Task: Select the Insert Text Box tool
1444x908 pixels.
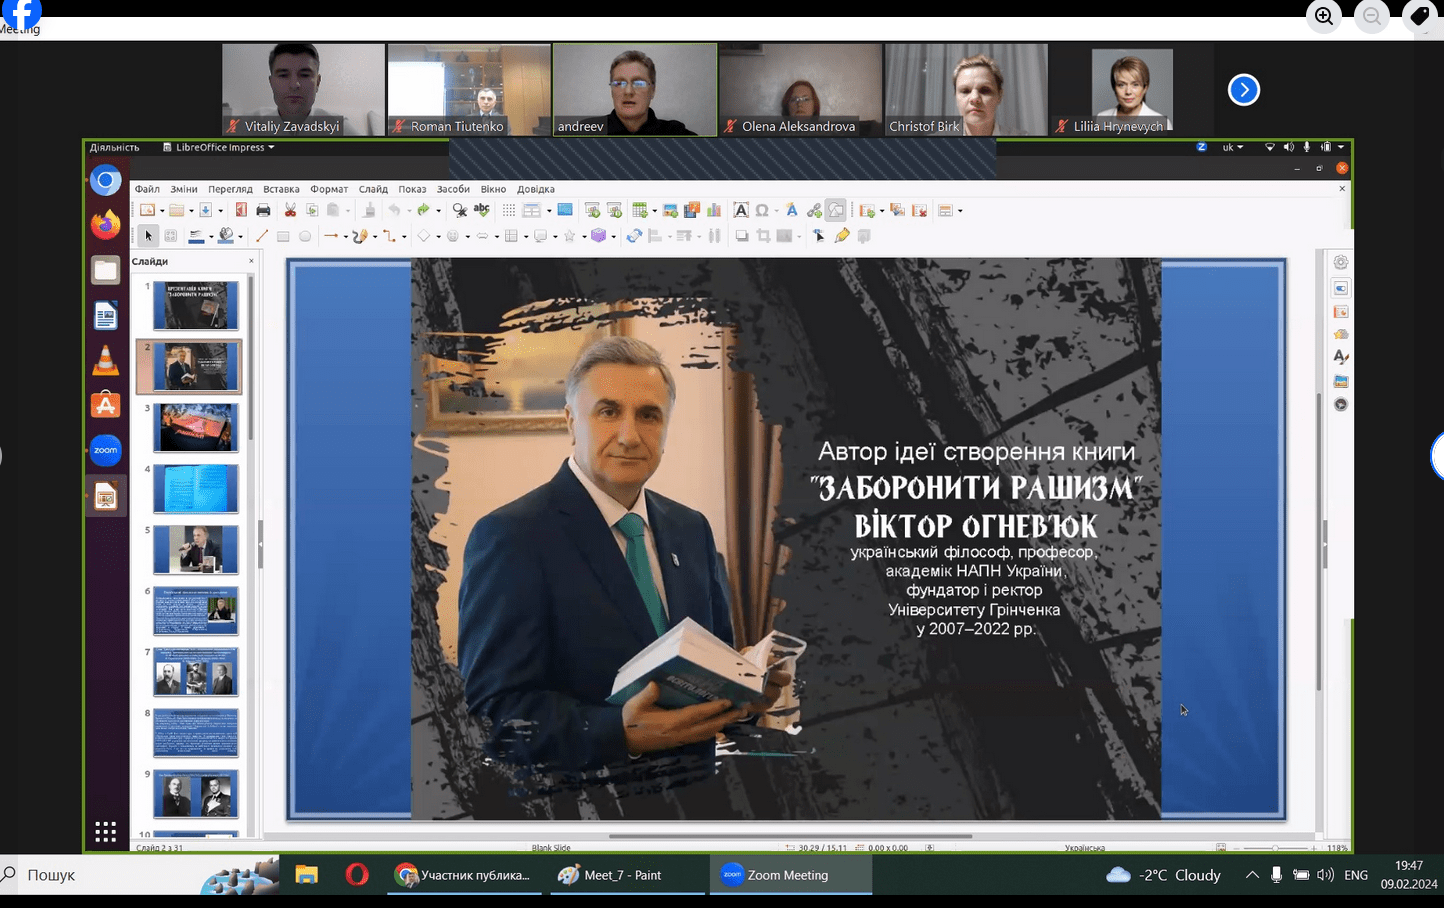Action: (x=741, y=210)
